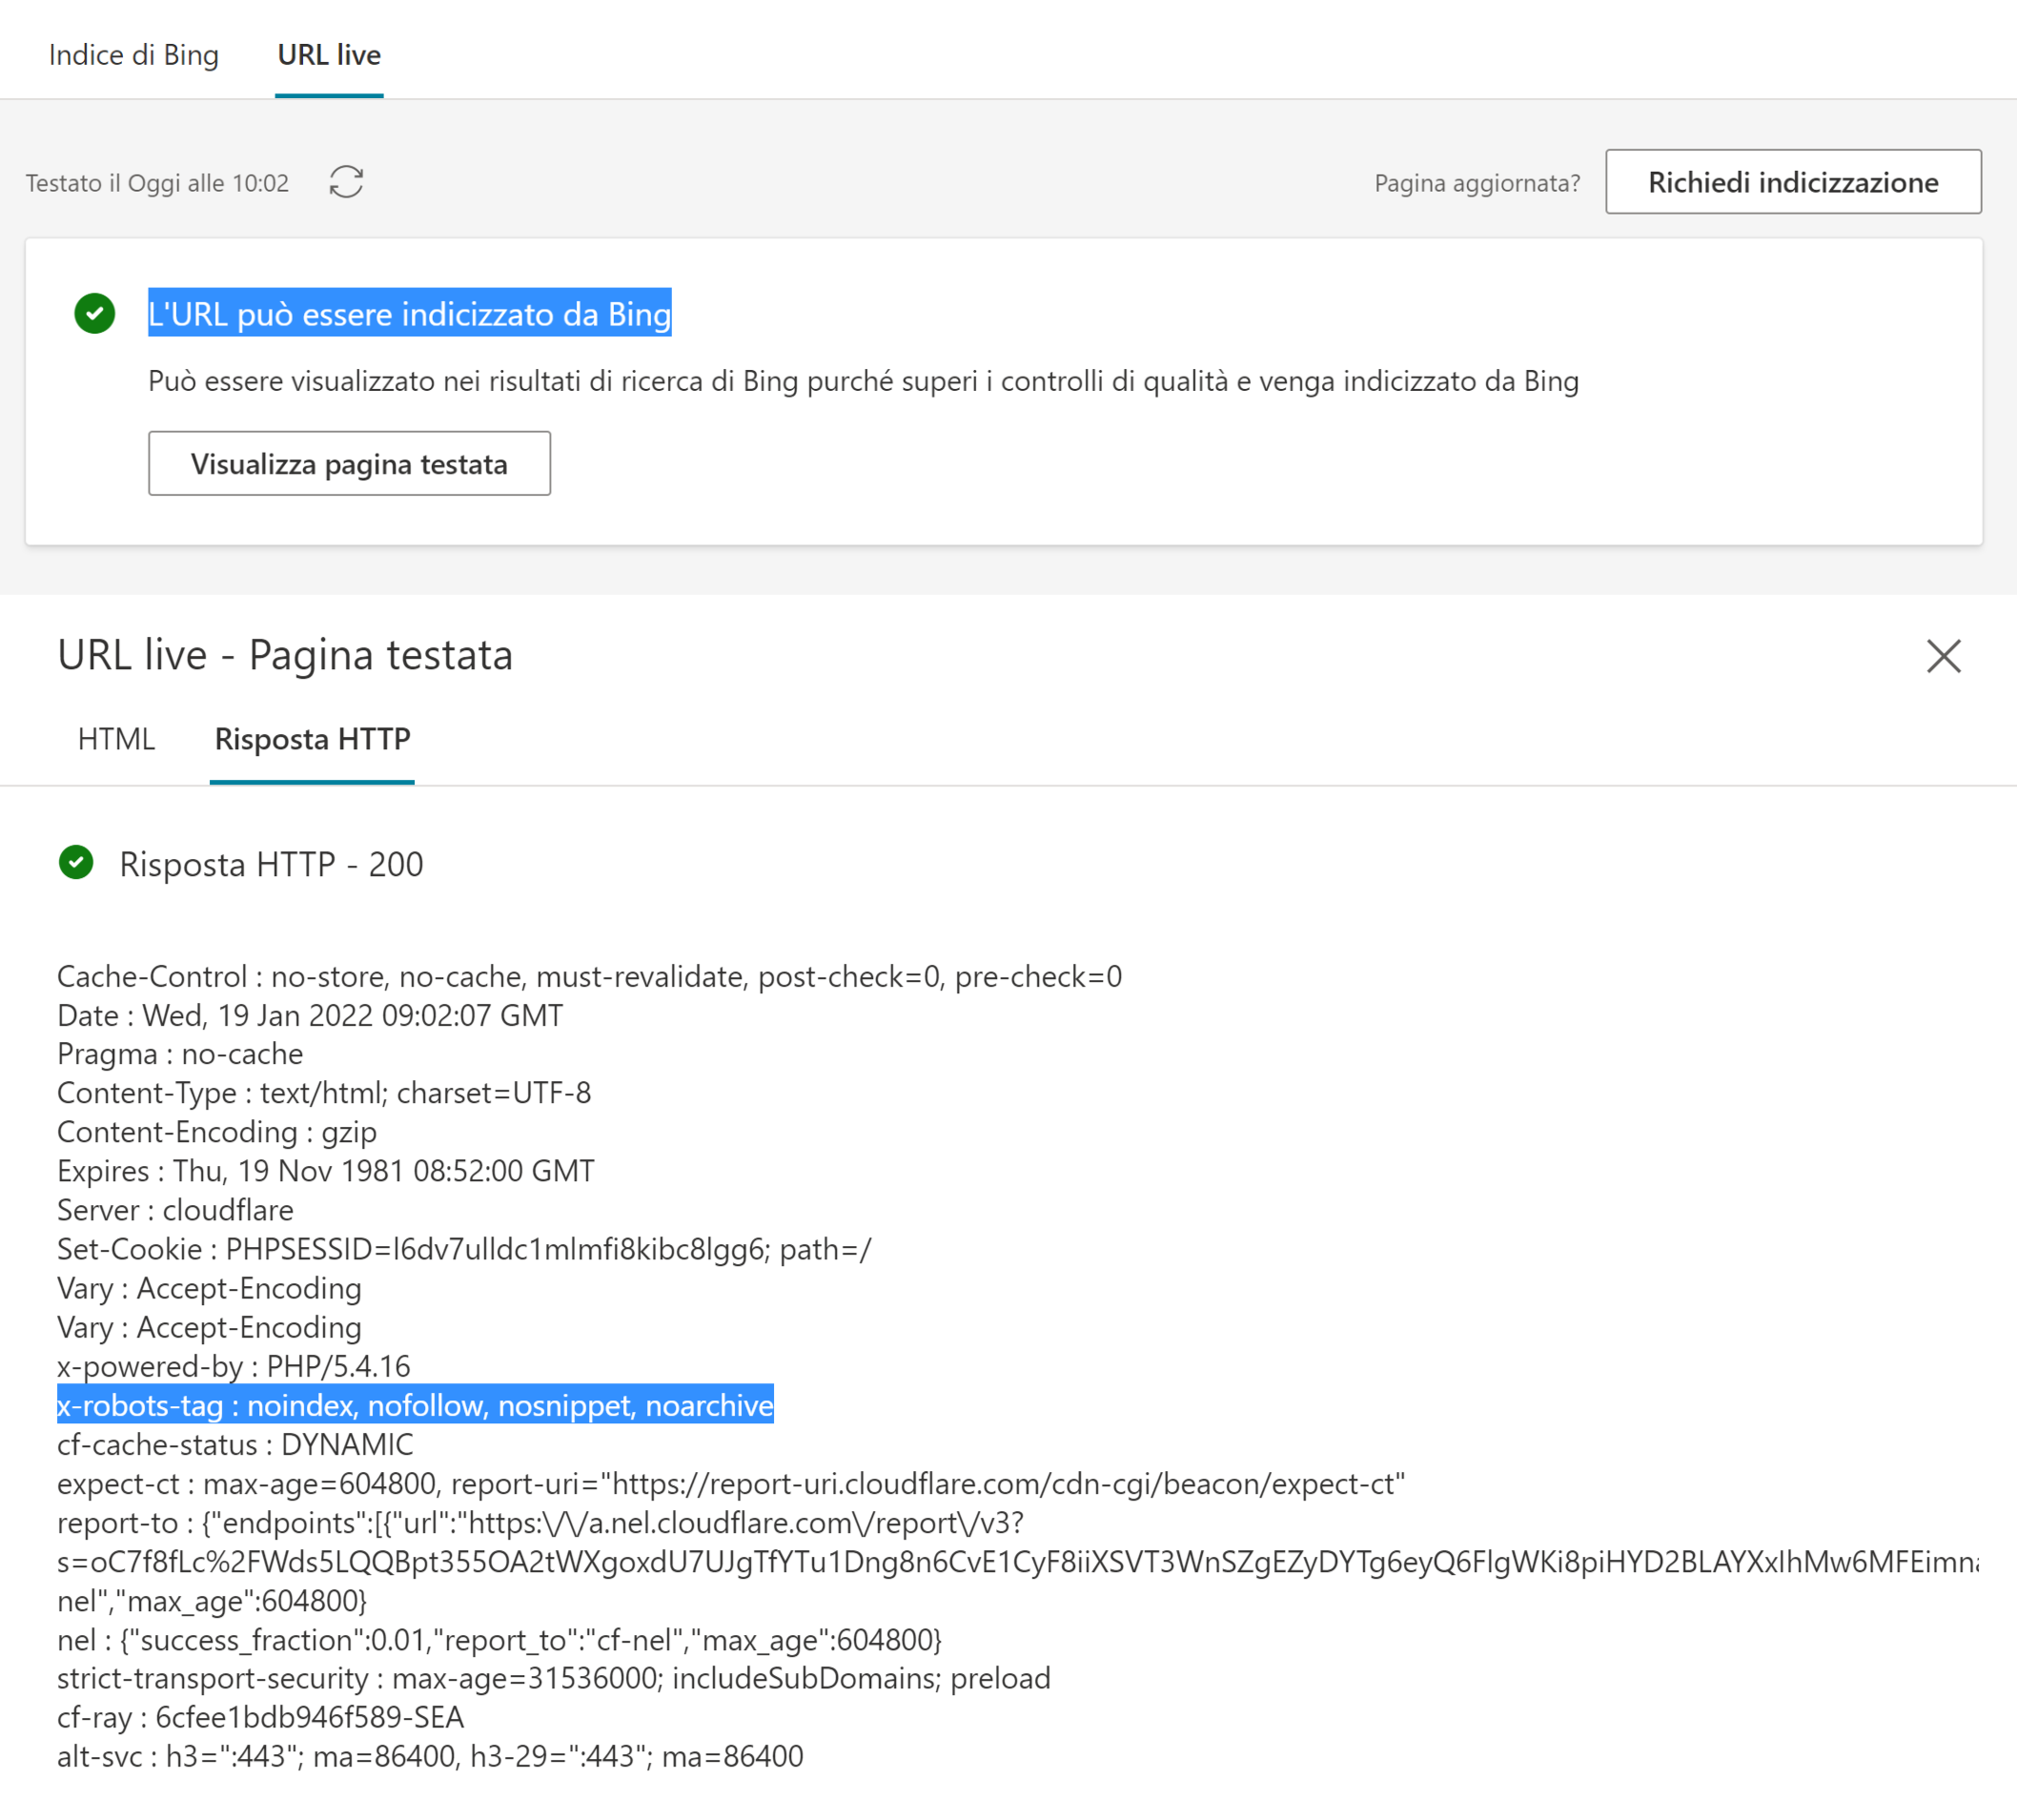
Task: Select the URL live tab
Action: pos(329,54)
